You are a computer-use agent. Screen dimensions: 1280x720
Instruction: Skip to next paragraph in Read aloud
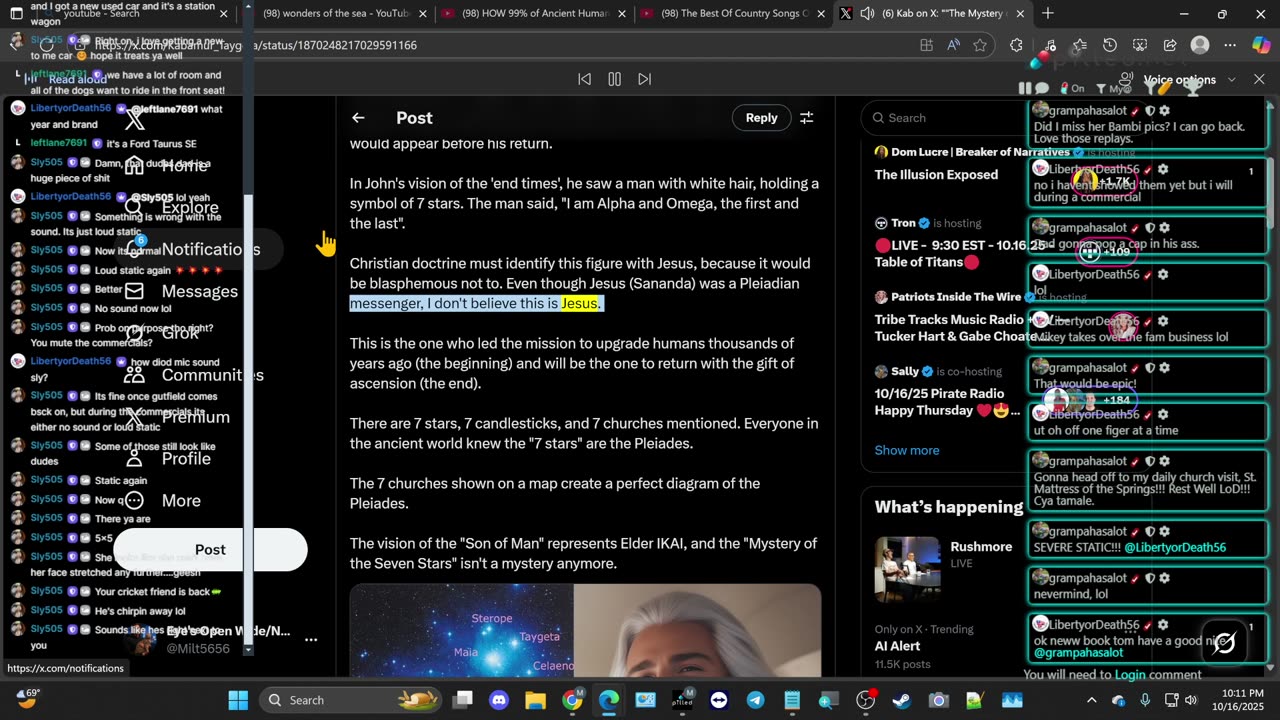click(645, 79)
